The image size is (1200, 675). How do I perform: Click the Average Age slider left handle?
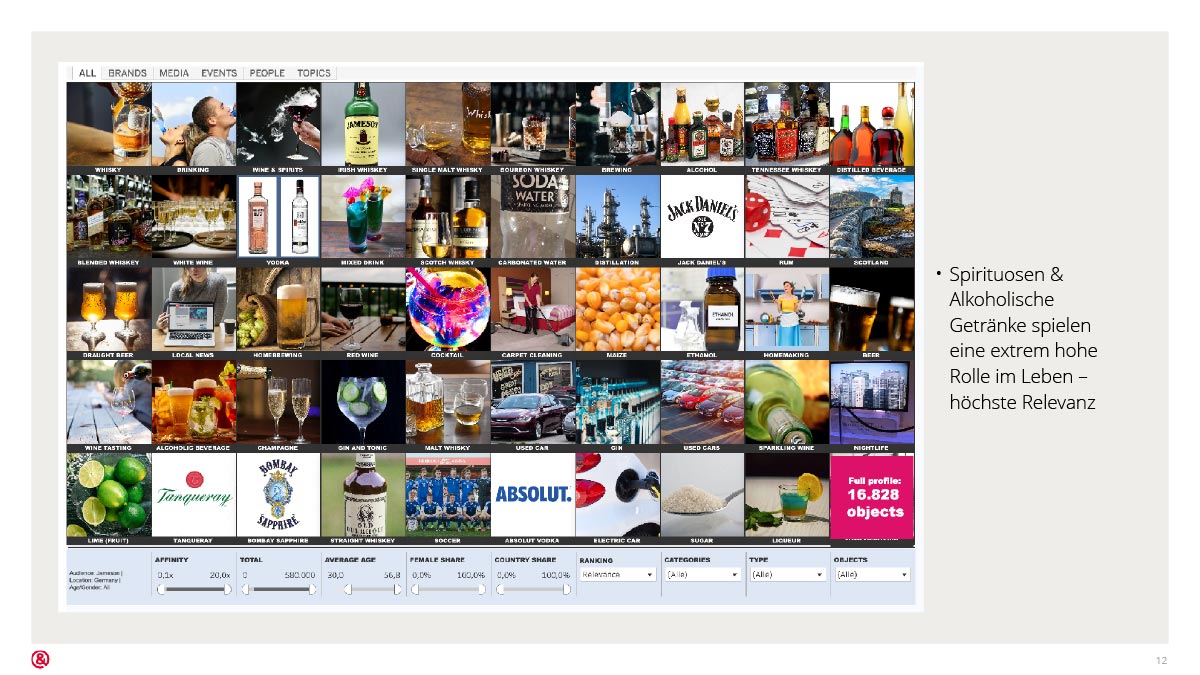coord(347,590)
